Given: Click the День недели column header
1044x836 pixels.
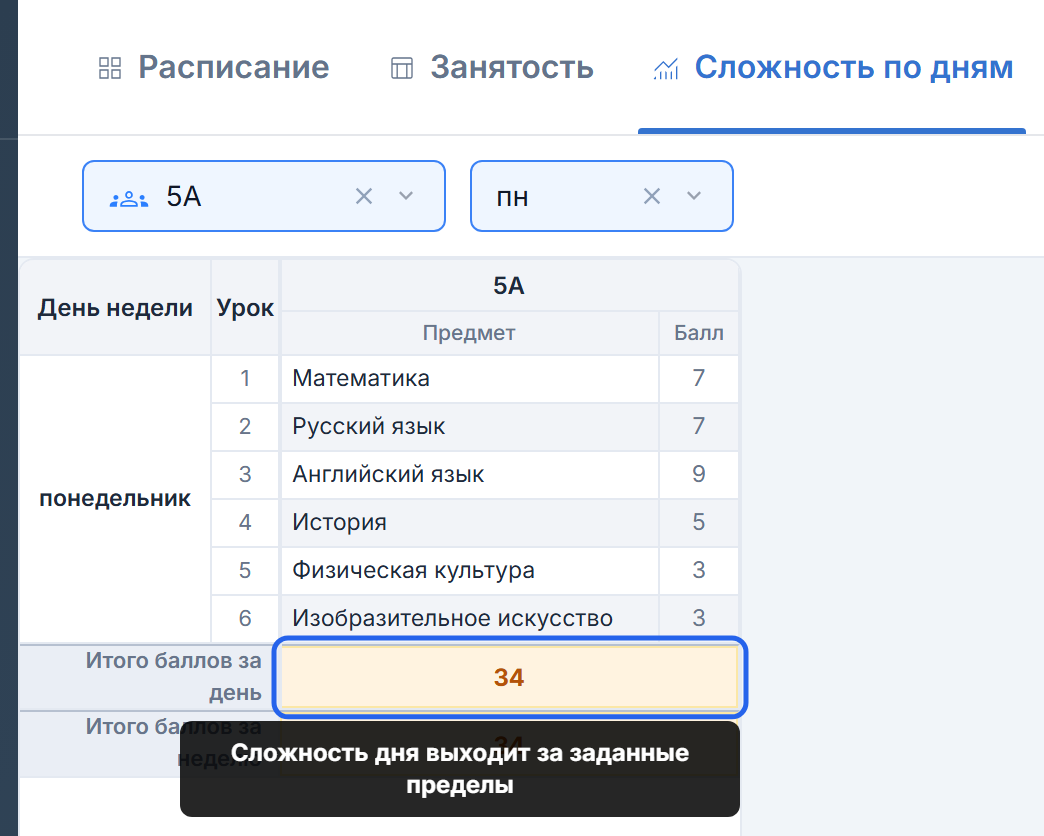Looking at the screenshot, I should [115, 308].
